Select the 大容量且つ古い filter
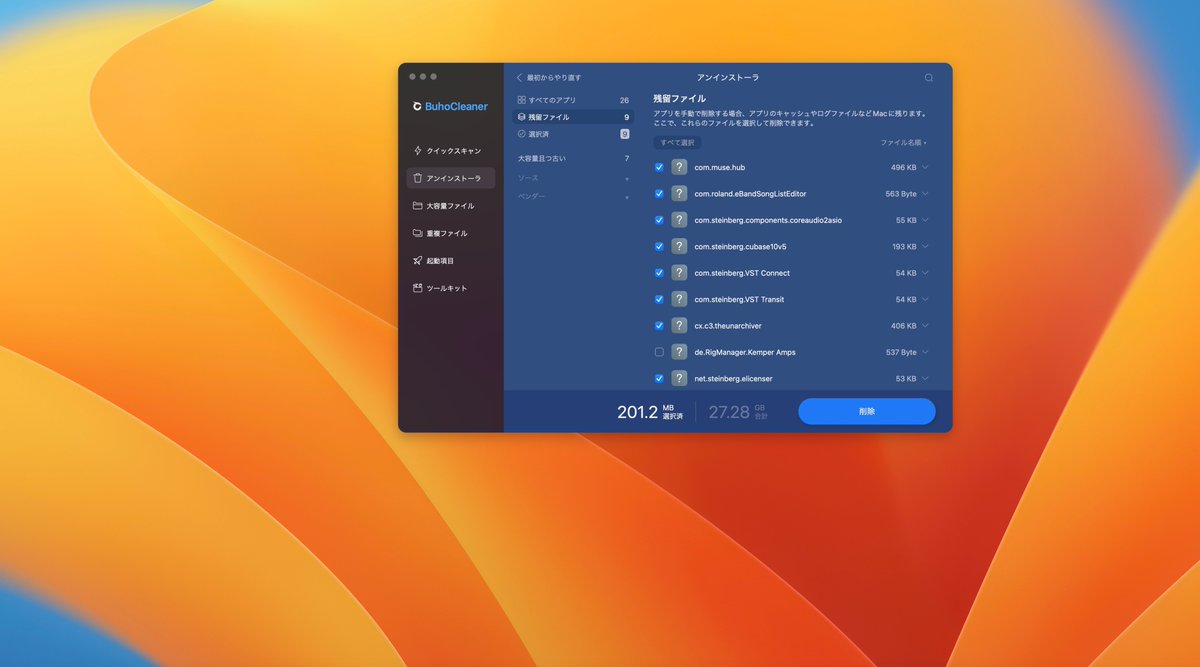 [573, 158]
